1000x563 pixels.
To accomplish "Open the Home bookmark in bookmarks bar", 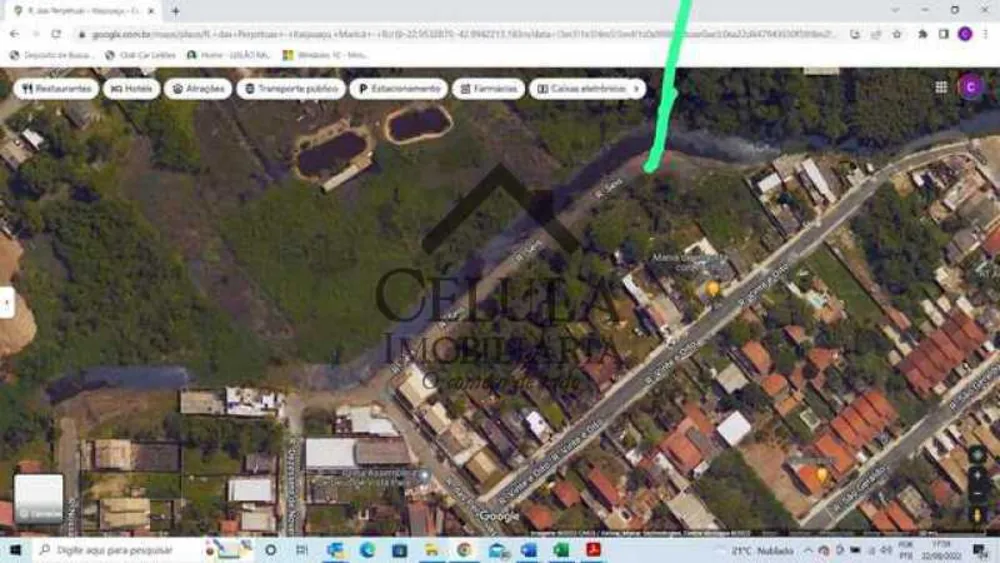I will pyautogui.click(x=228, y=55).
